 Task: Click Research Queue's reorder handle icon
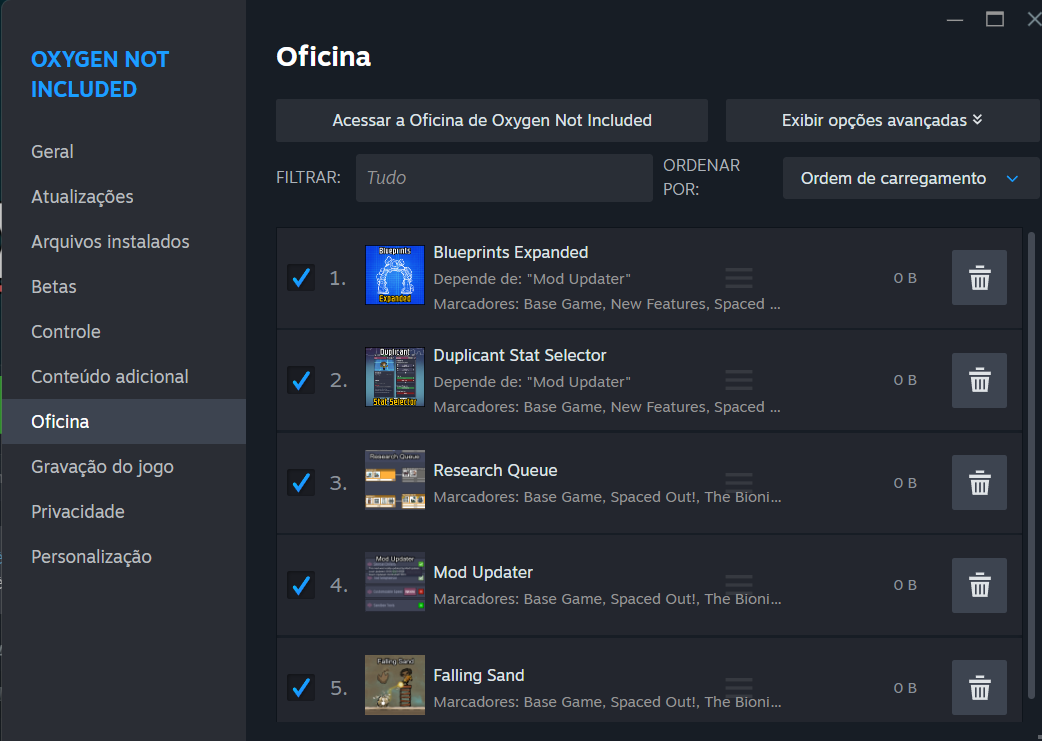(738, 482)
